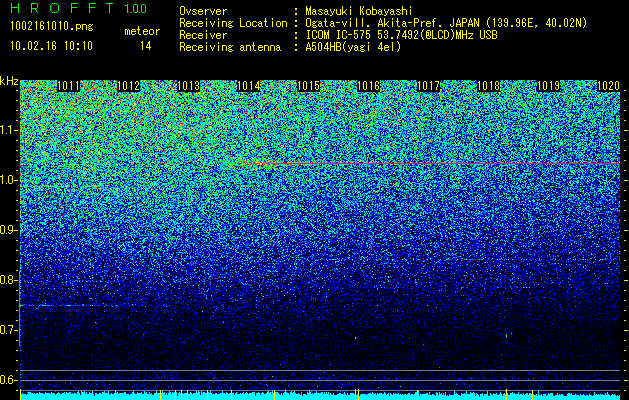
Task: Select the file name 1002161010.png
Action: point(52,26)
